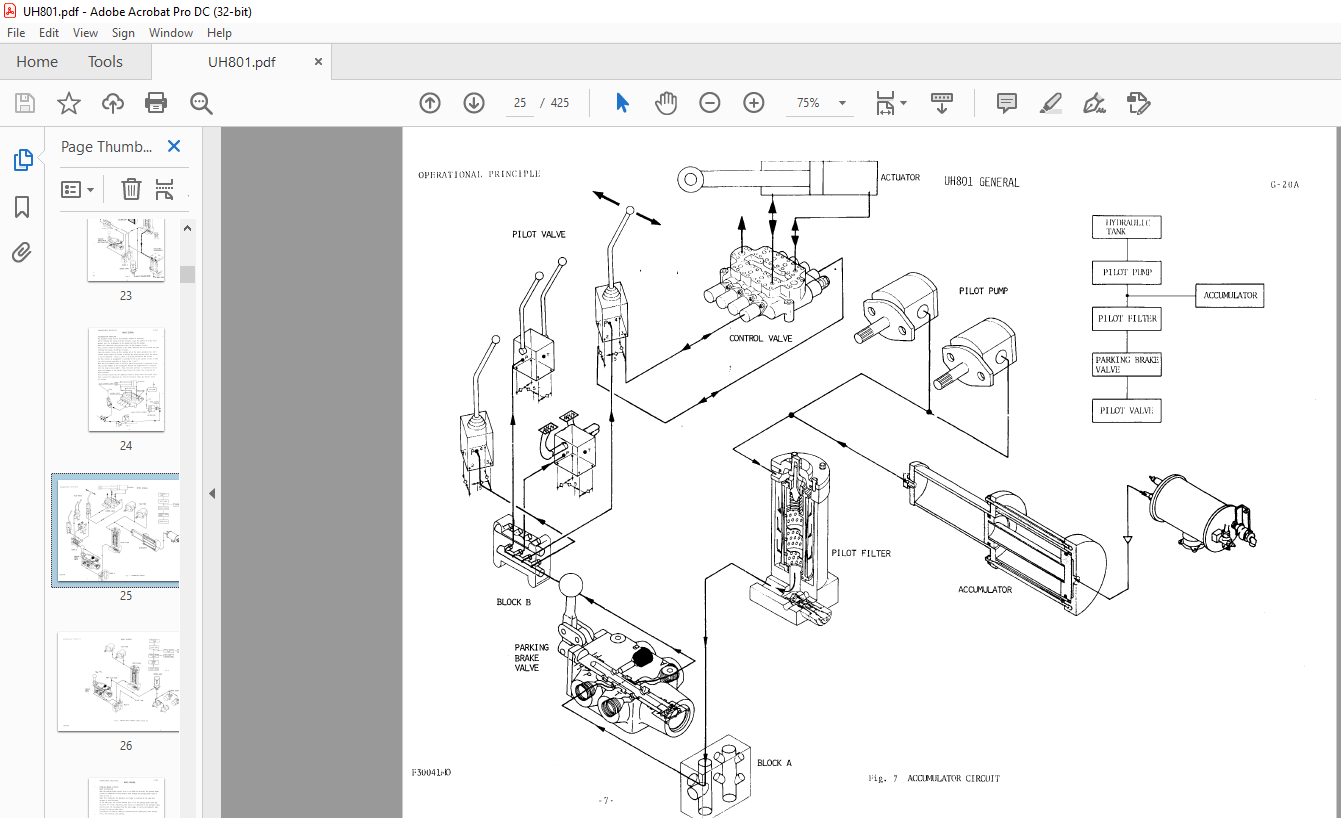Click the Zoom out minus icon
The width and height of the screenshot is (1341, 818).
coord(710,103)
